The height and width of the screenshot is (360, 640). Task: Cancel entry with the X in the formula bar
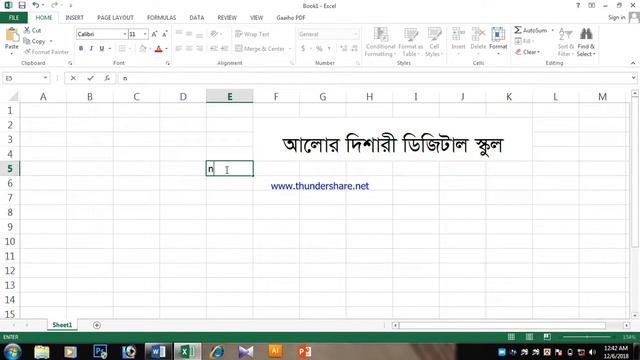[73, 78]
